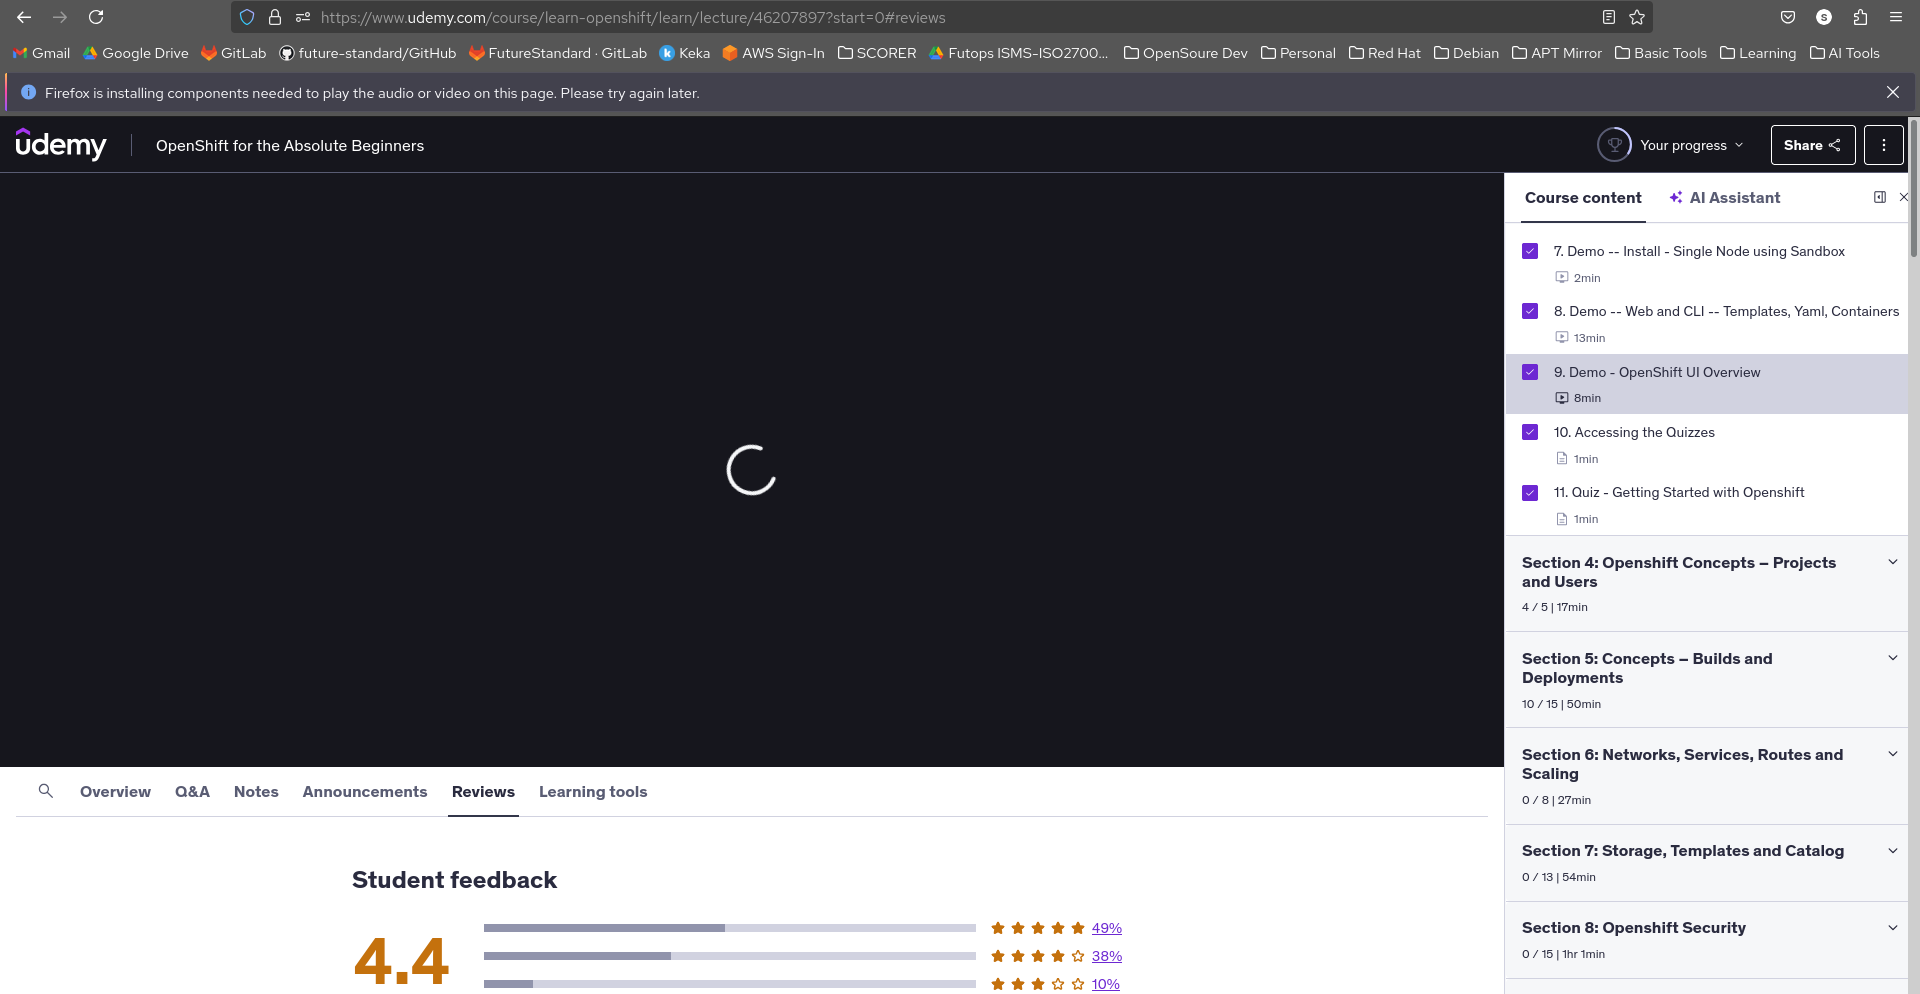Open the AWS Sign-In bookmark
The height and width of the screenshot is (994, 1920).
[x=774, y=53]
